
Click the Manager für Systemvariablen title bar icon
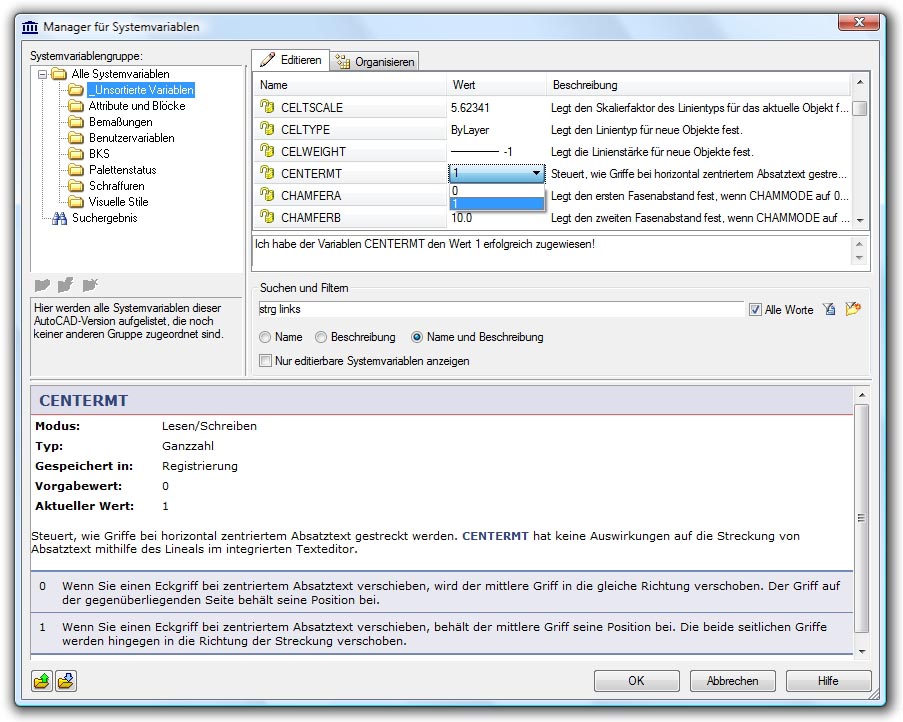[x=30, y=26]
